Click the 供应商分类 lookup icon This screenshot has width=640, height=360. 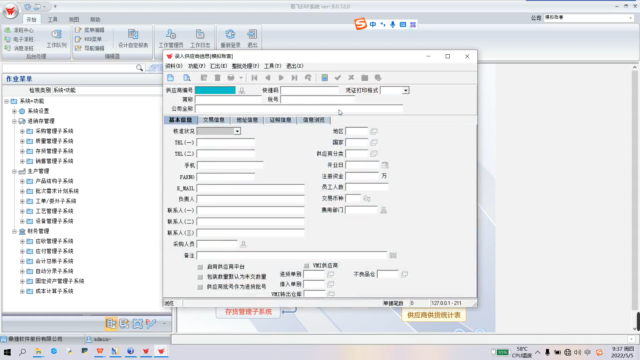click(x=373, y=153)
